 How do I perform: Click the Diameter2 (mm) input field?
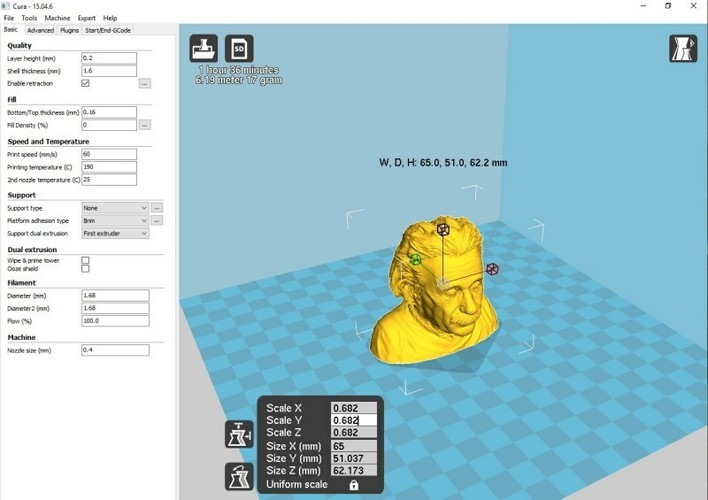click(115, 308)
